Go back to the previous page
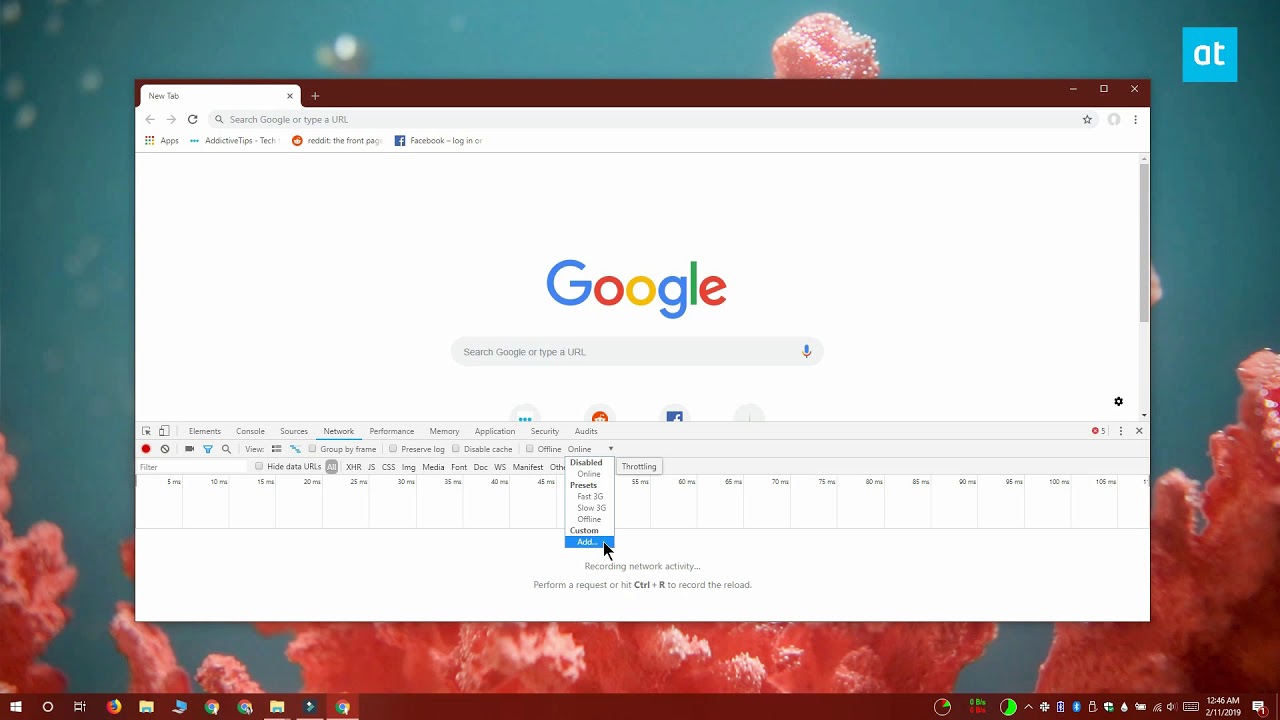This screenshot has width=1280, height=720. pyautogui.click(x=150, y=119)
